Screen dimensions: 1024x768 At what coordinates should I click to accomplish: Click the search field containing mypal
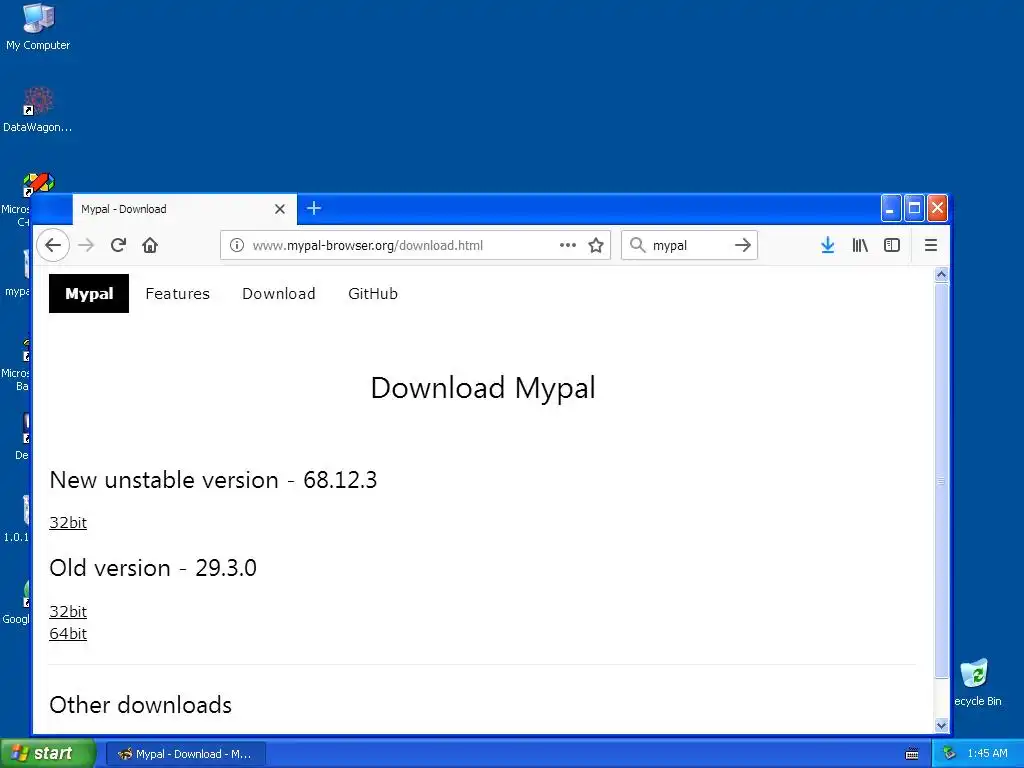click(689, 246)
